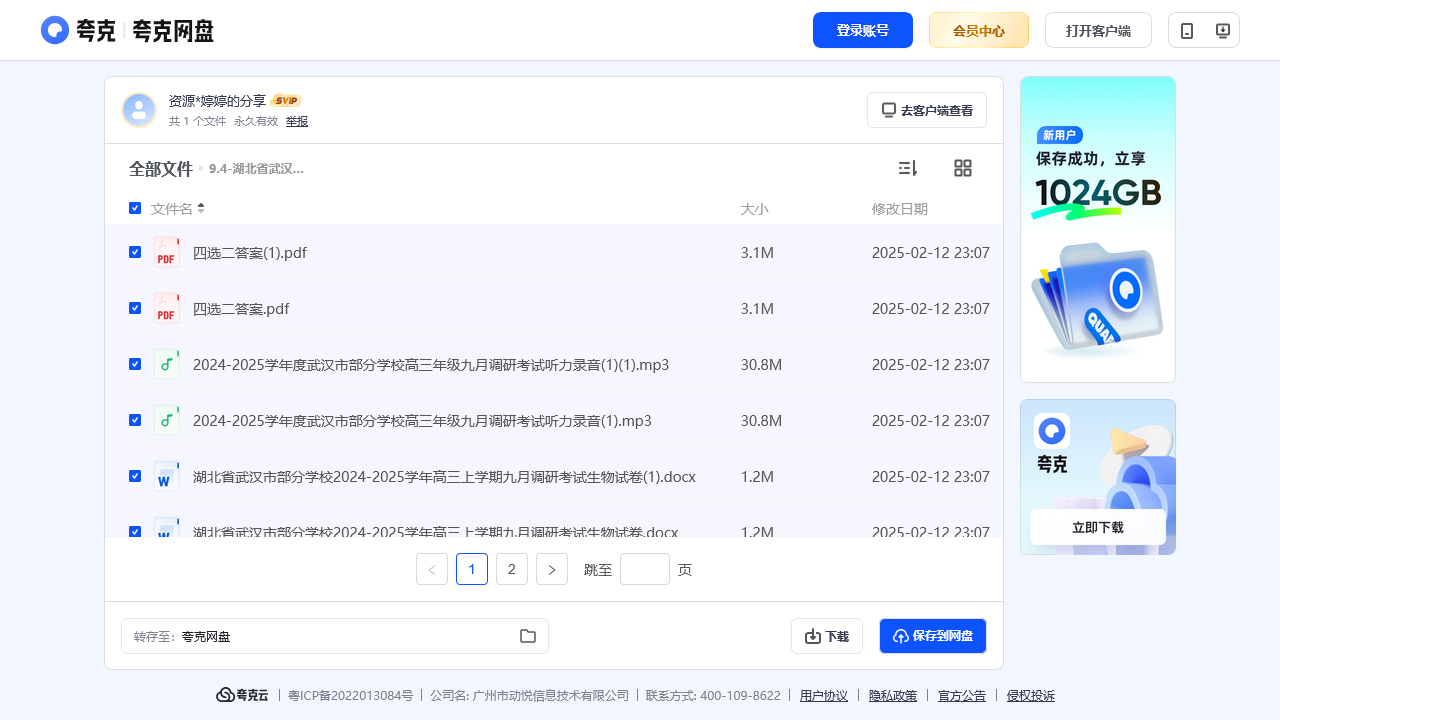The image size is (1452, 720).
Task: Click the 全部文件 breadcrumb
Action: pos(161,169)
